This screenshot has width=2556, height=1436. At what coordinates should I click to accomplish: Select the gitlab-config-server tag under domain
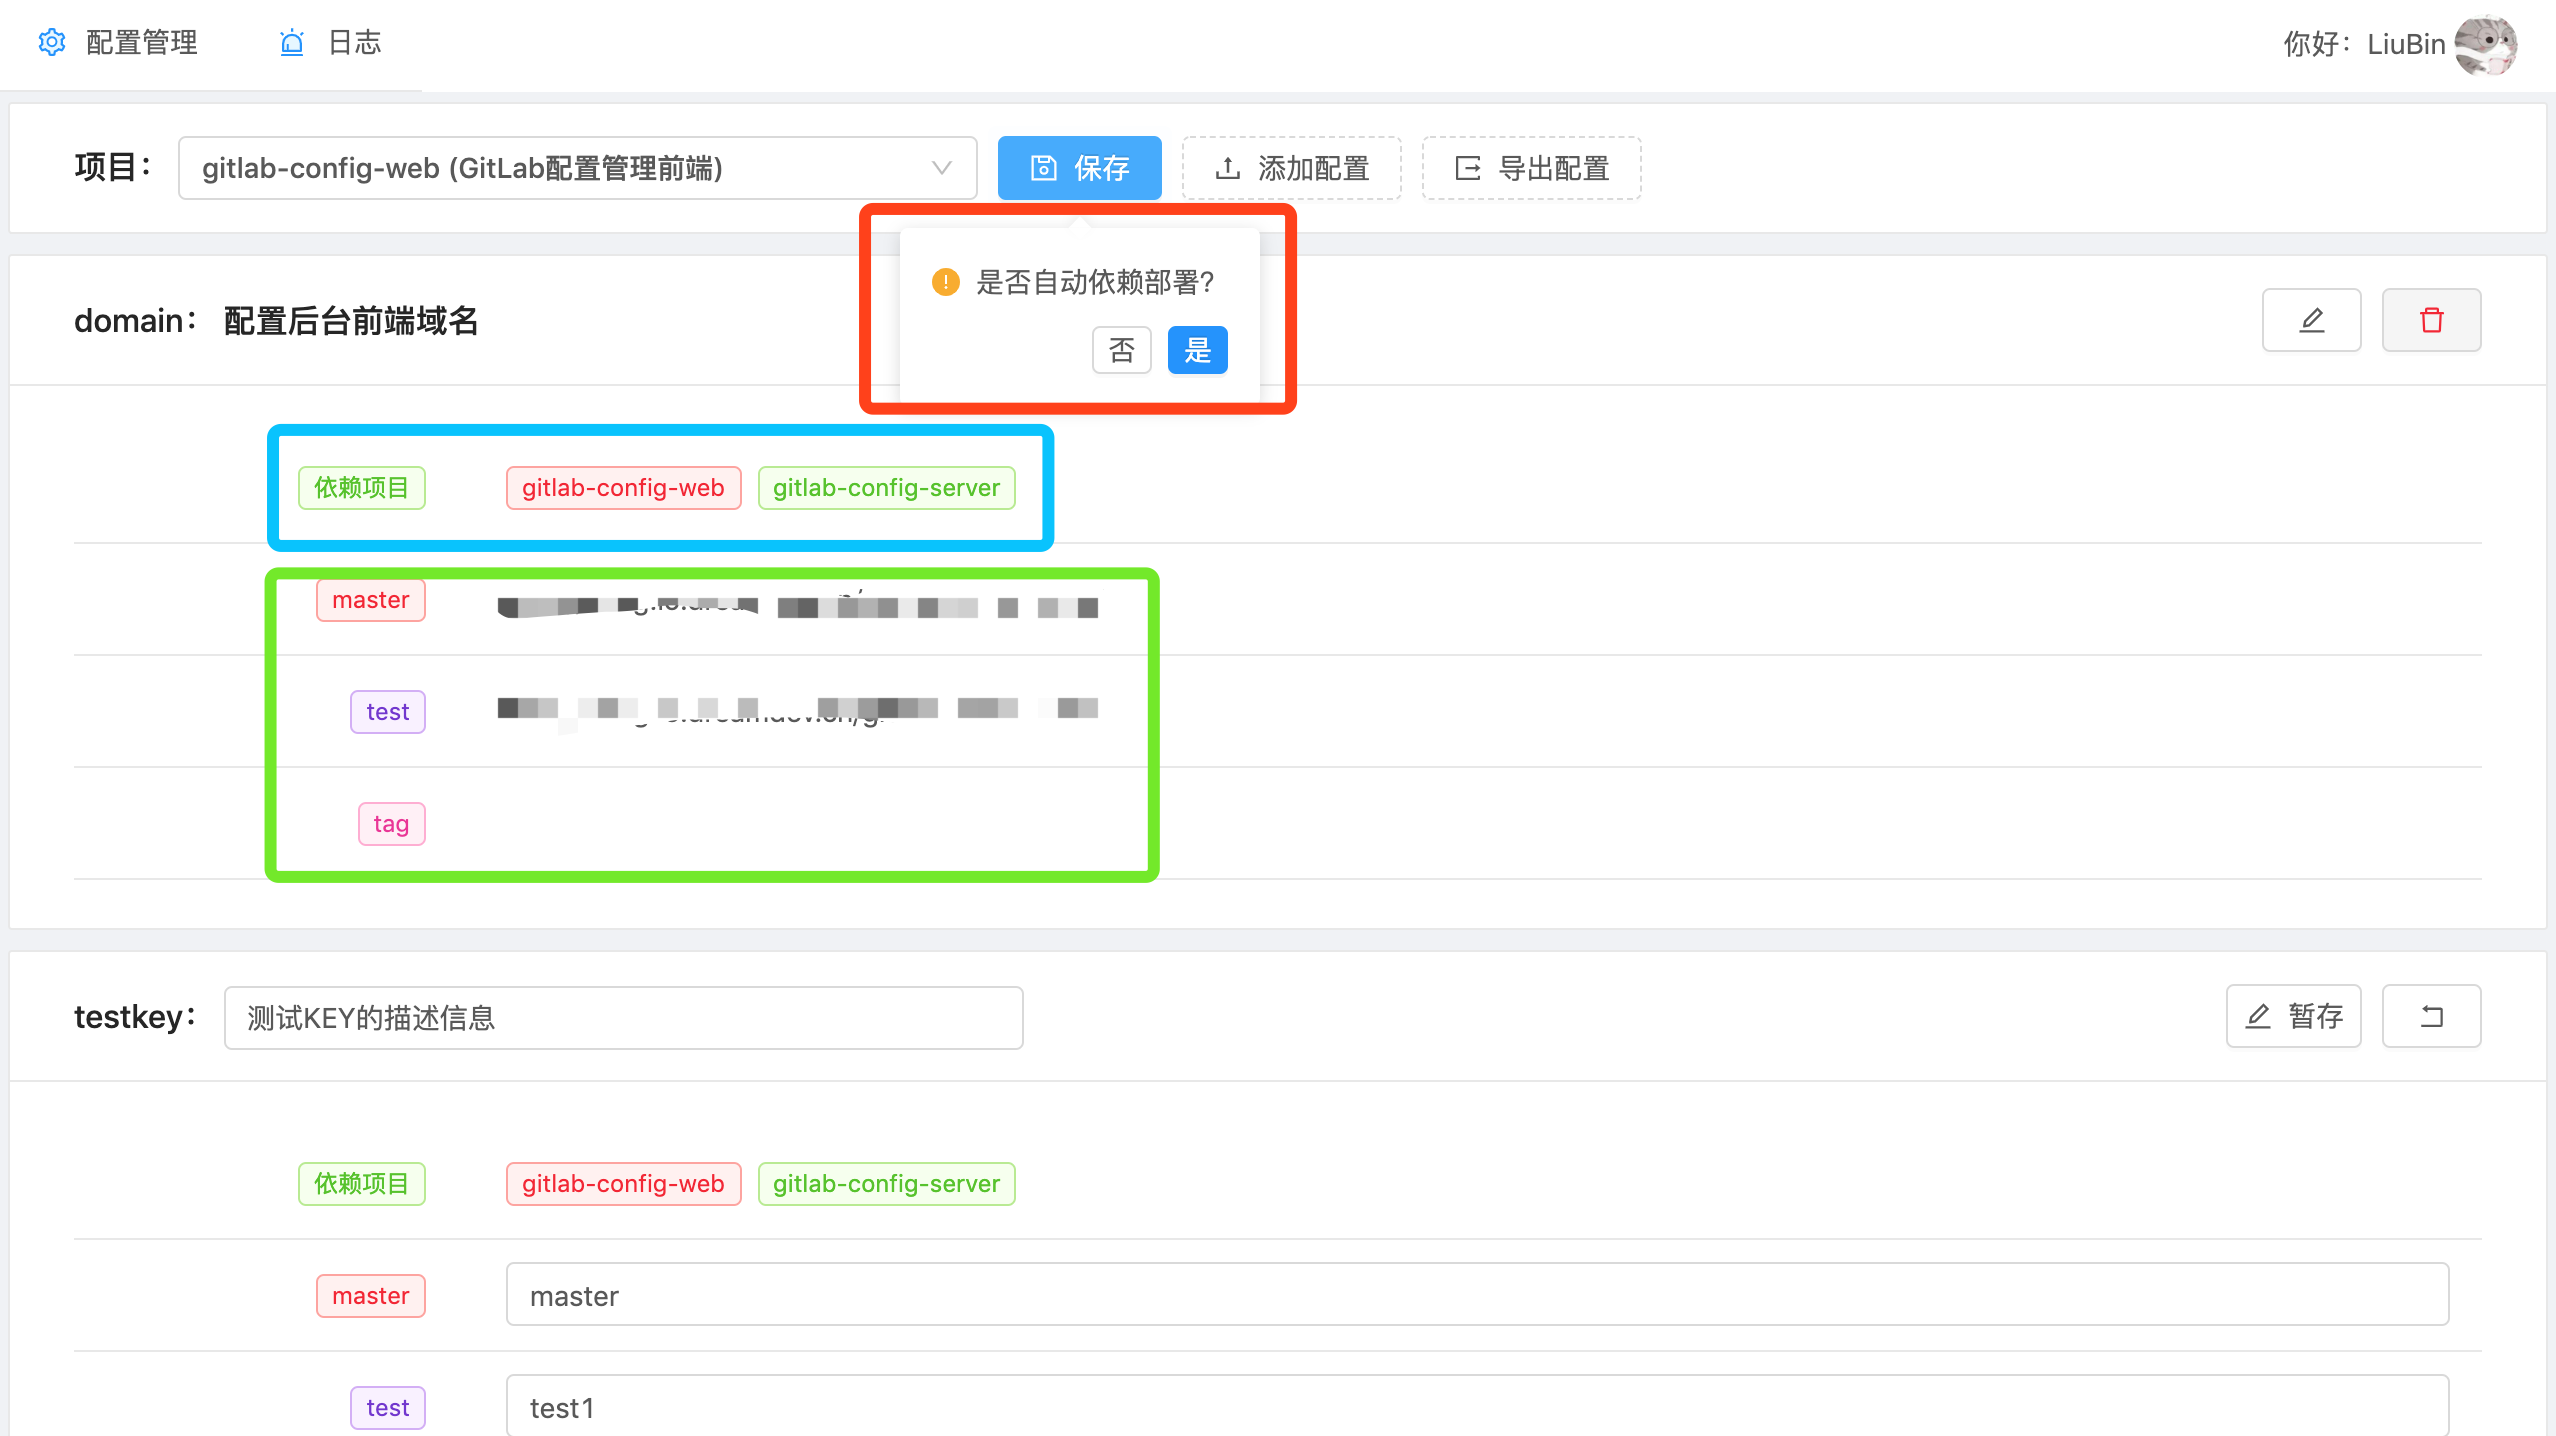(886, 488)
